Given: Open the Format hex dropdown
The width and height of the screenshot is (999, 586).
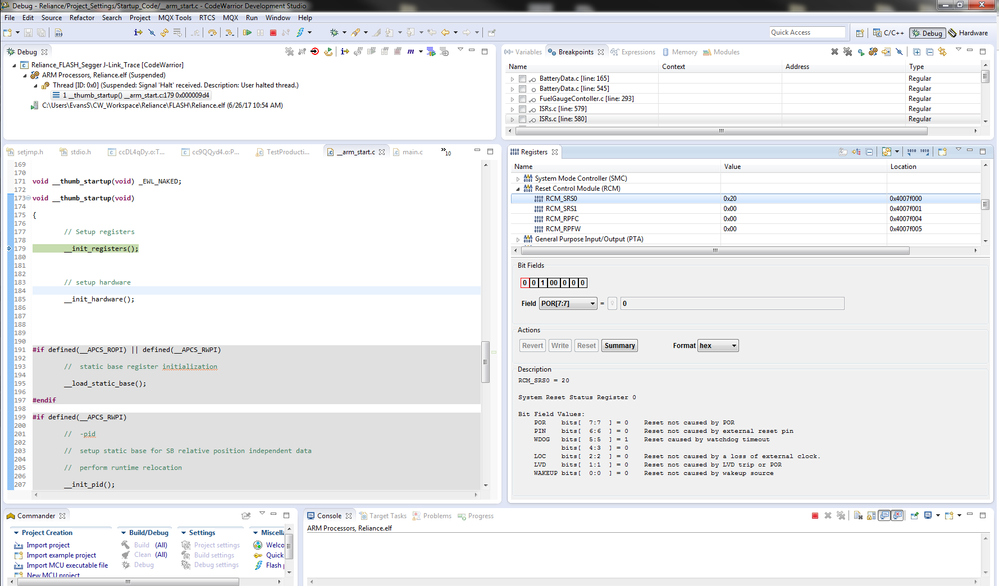Looking at the screenshot, I should coord(718,345).
